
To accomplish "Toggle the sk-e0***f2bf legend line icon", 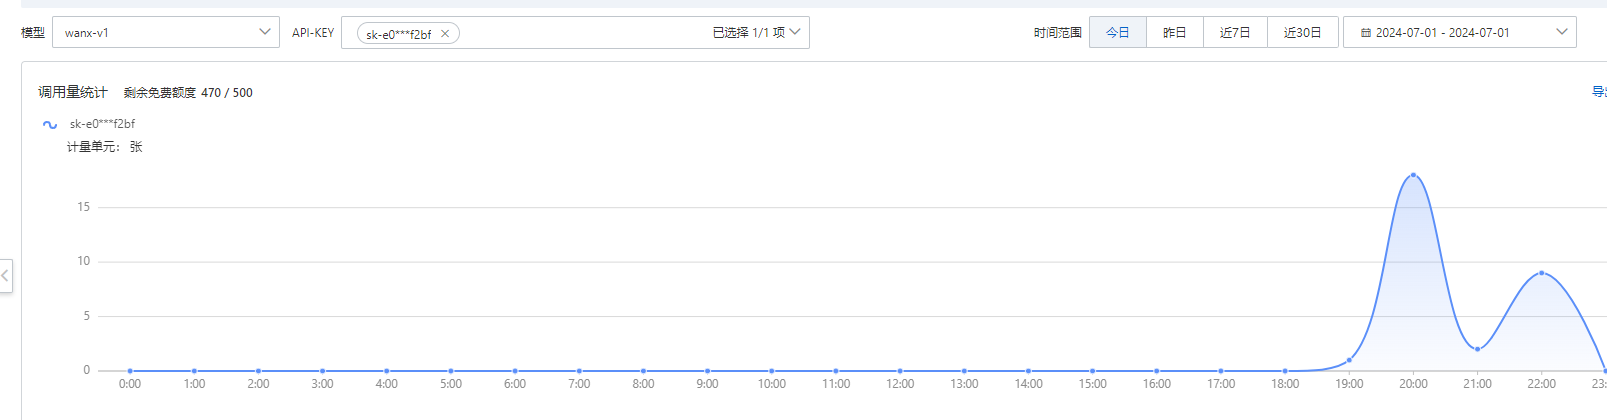I will point(50,125).
